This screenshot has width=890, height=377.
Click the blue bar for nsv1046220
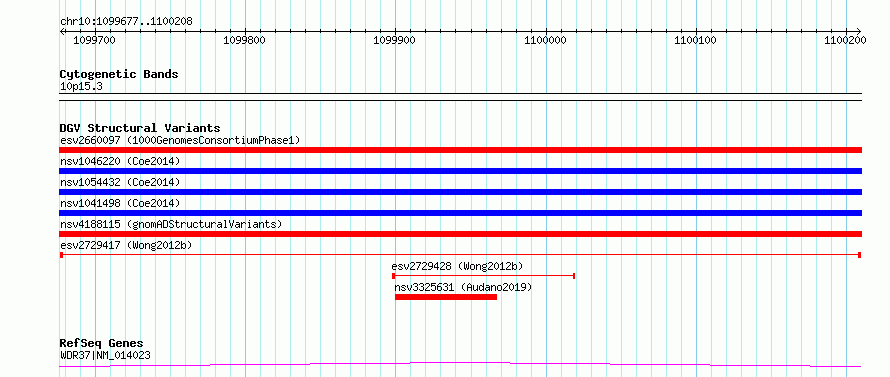(x=460, y=171)
